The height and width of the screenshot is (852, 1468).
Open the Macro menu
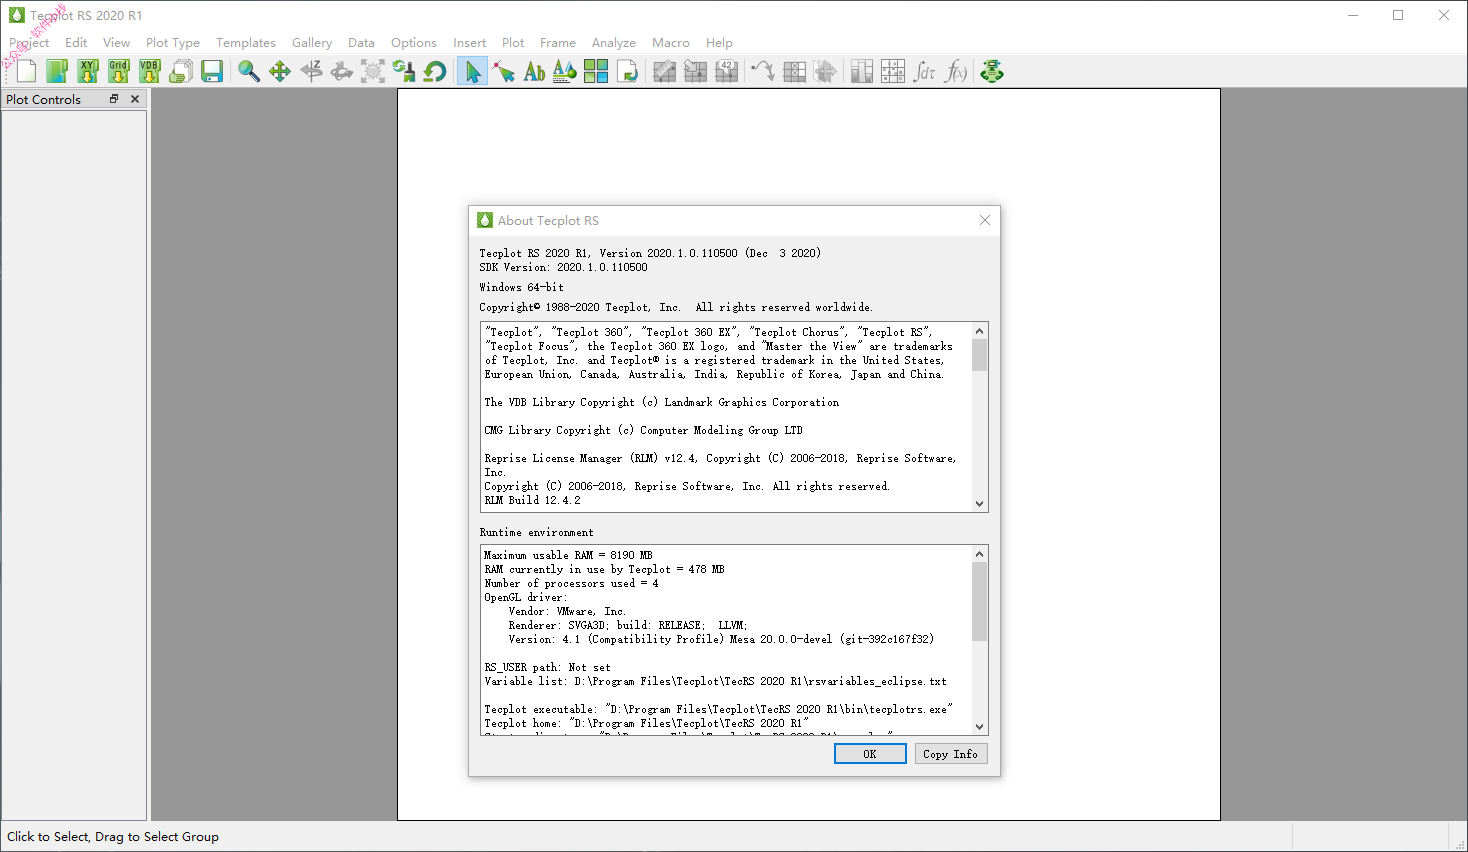click(x=671, y=42)
